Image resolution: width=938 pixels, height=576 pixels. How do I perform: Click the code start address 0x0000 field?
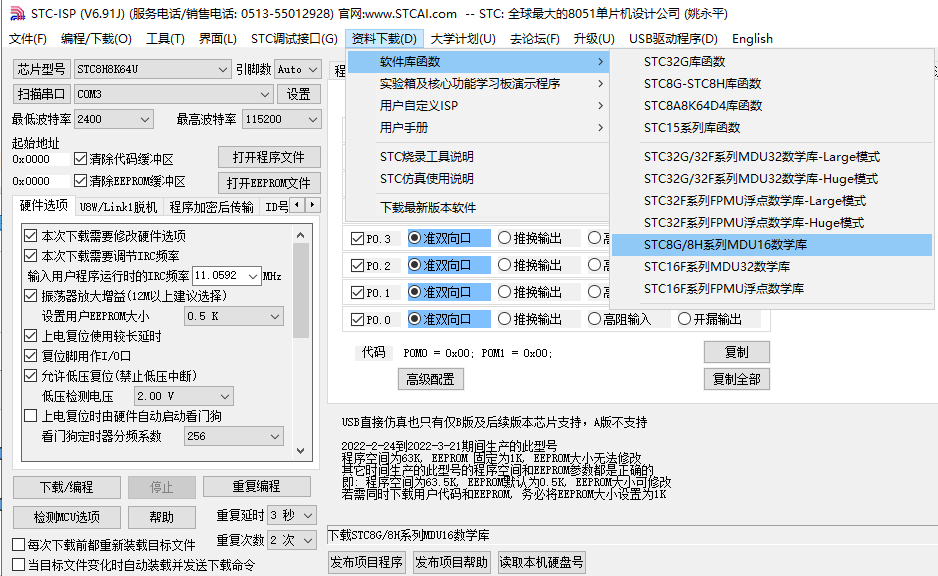pos(39,159)
